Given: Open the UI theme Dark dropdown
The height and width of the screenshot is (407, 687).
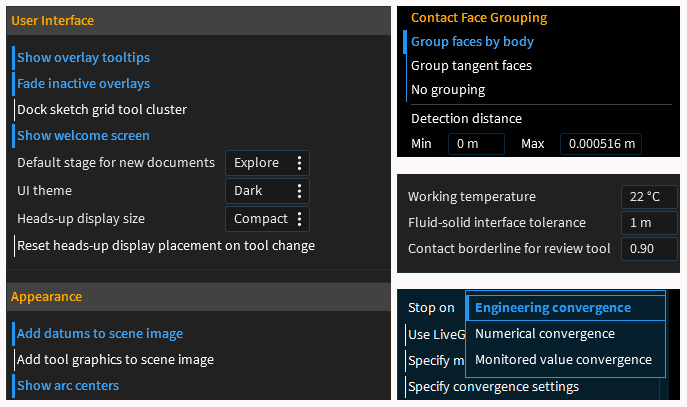Looking at the screenshot, I should click(x=267, y=191).
